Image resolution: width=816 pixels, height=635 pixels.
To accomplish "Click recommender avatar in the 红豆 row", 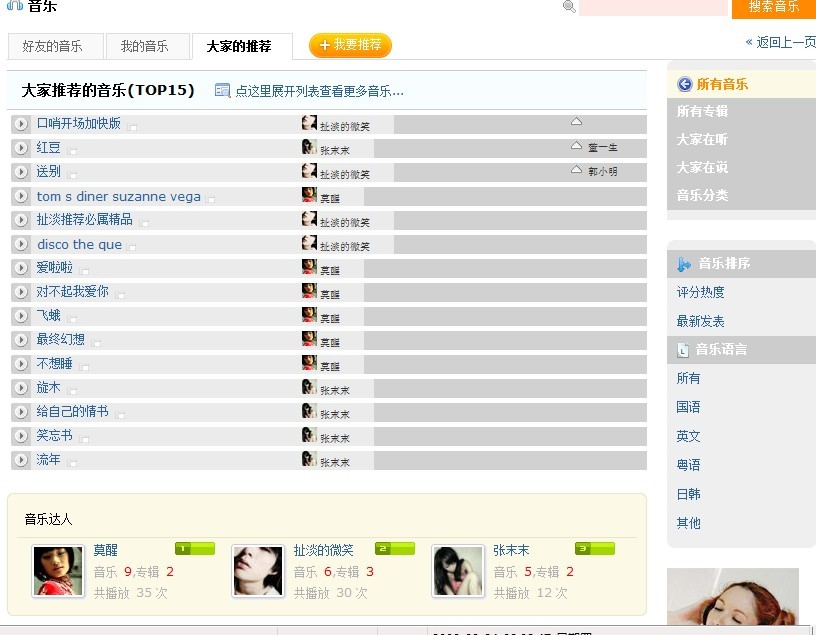I will 309,147.
